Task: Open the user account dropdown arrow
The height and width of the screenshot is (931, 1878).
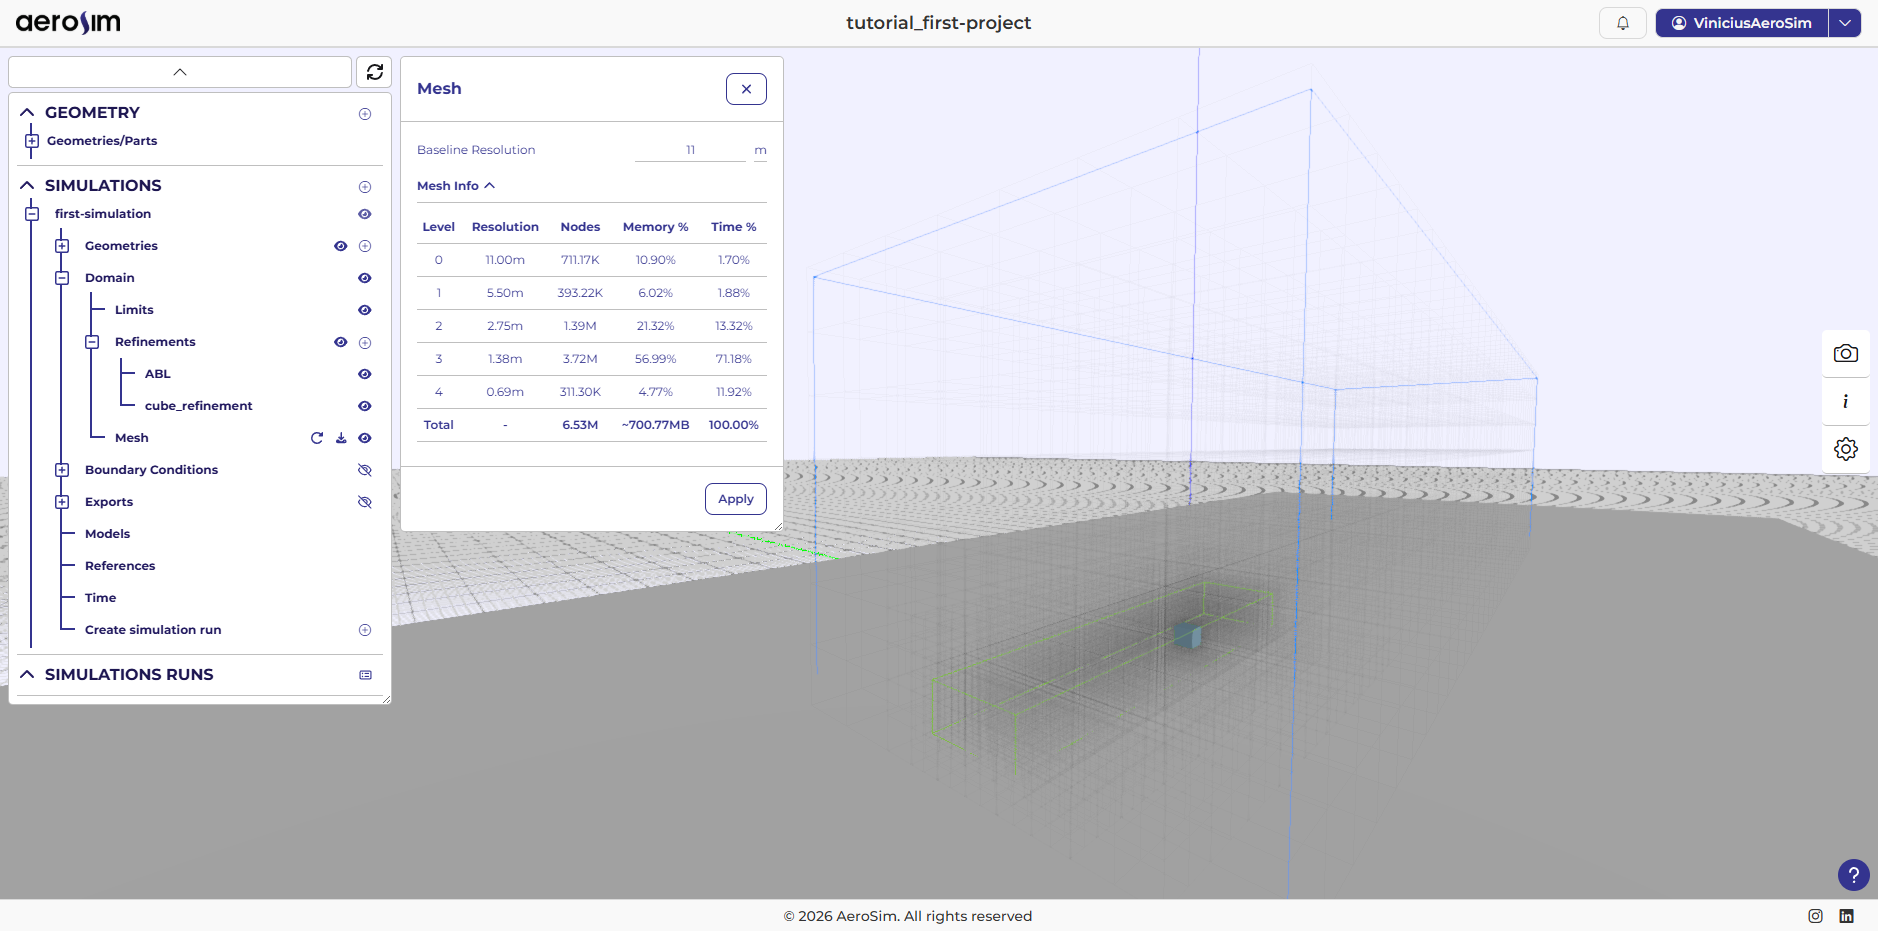Action: click(1844, 23)
